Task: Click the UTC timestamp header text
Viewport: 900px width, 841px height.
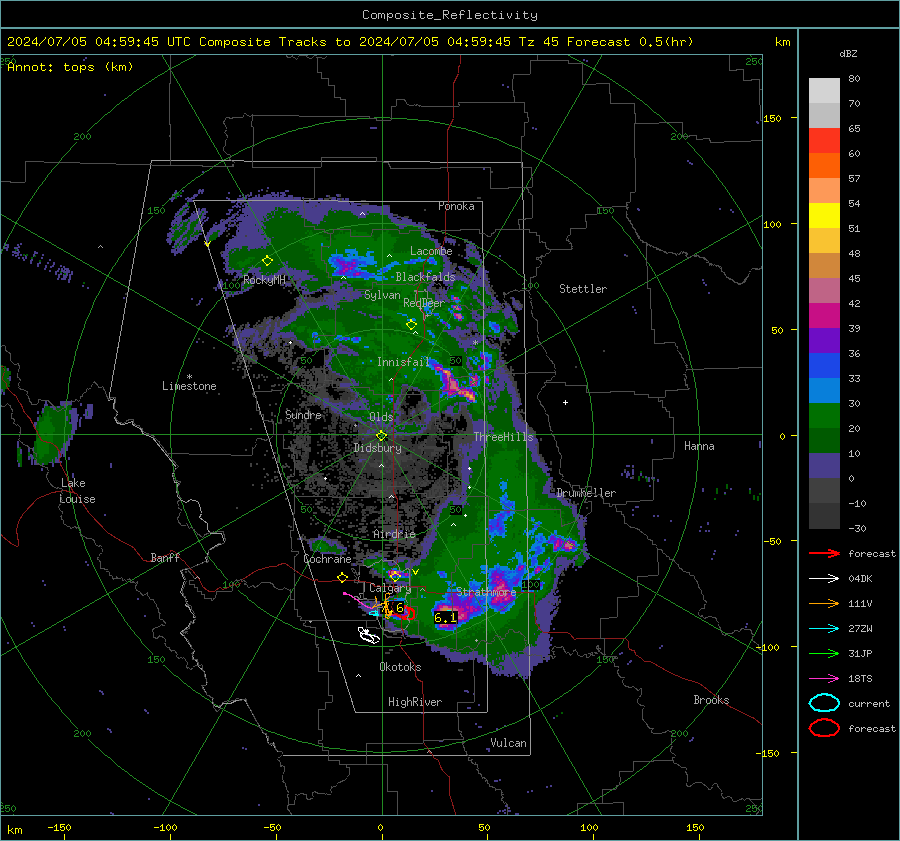Action: pos(99,42)
